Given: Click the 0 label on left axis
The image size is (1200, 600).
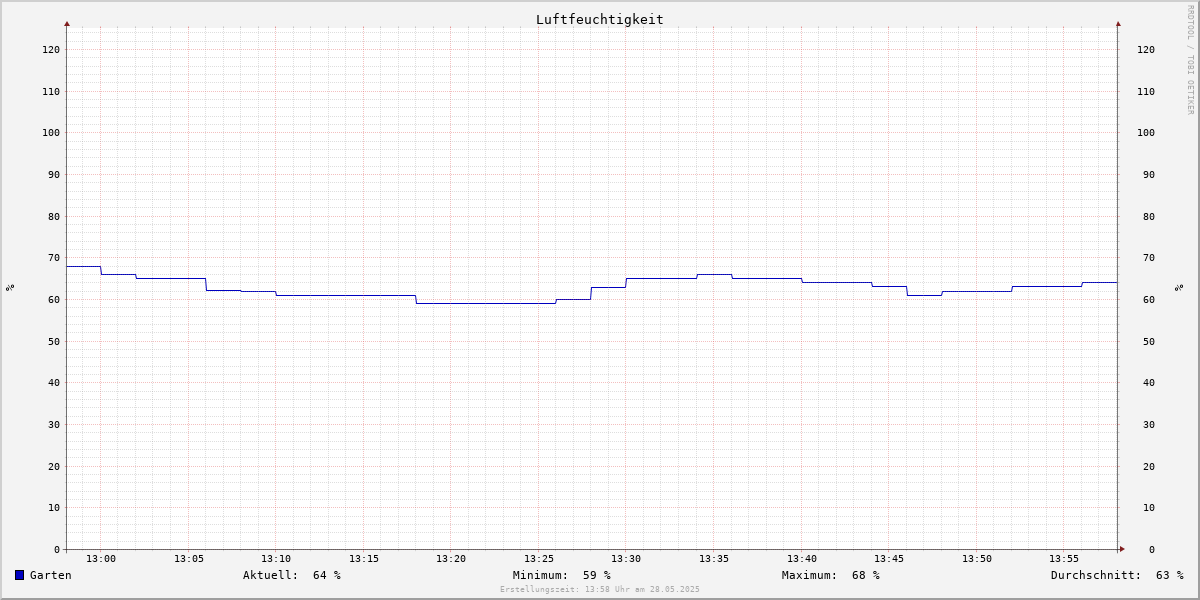Looking at the screenshot, I should point(57,549).
